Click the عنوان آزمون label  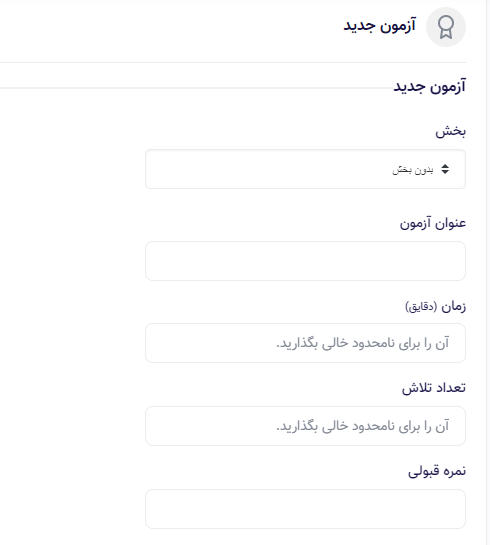tap(433, 223)
